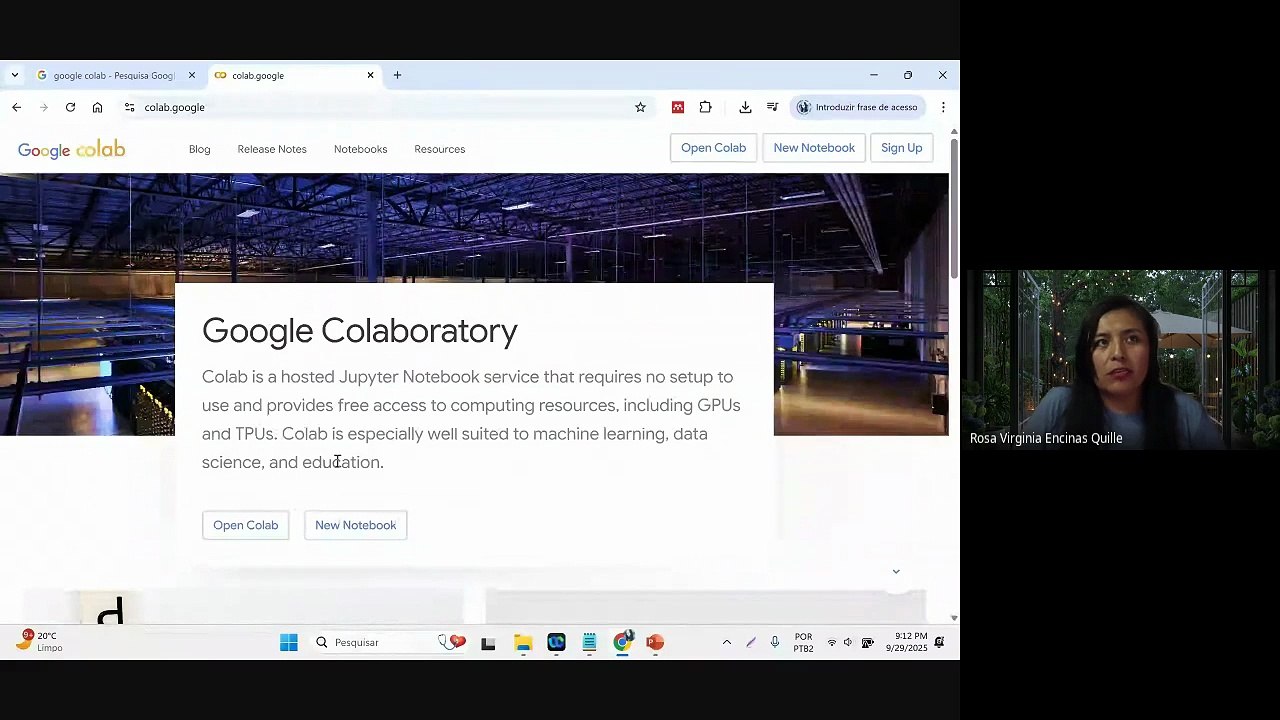This screenshot has height=720, width=1280.
Task: Click the Sign Up button
Action: coord(902,148)
